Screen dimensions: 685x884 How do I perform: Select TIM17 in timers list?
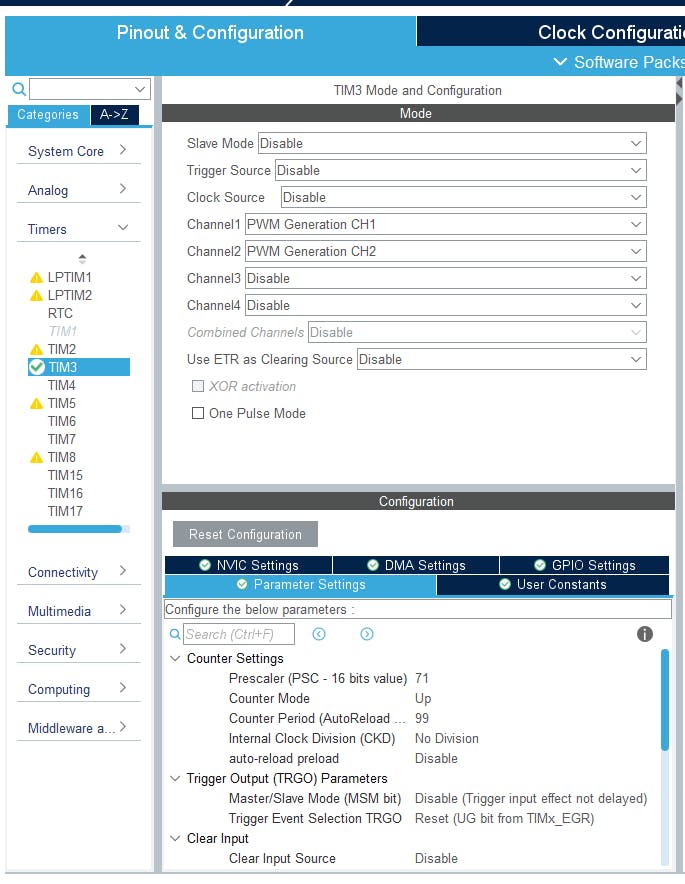click(65, 511)
